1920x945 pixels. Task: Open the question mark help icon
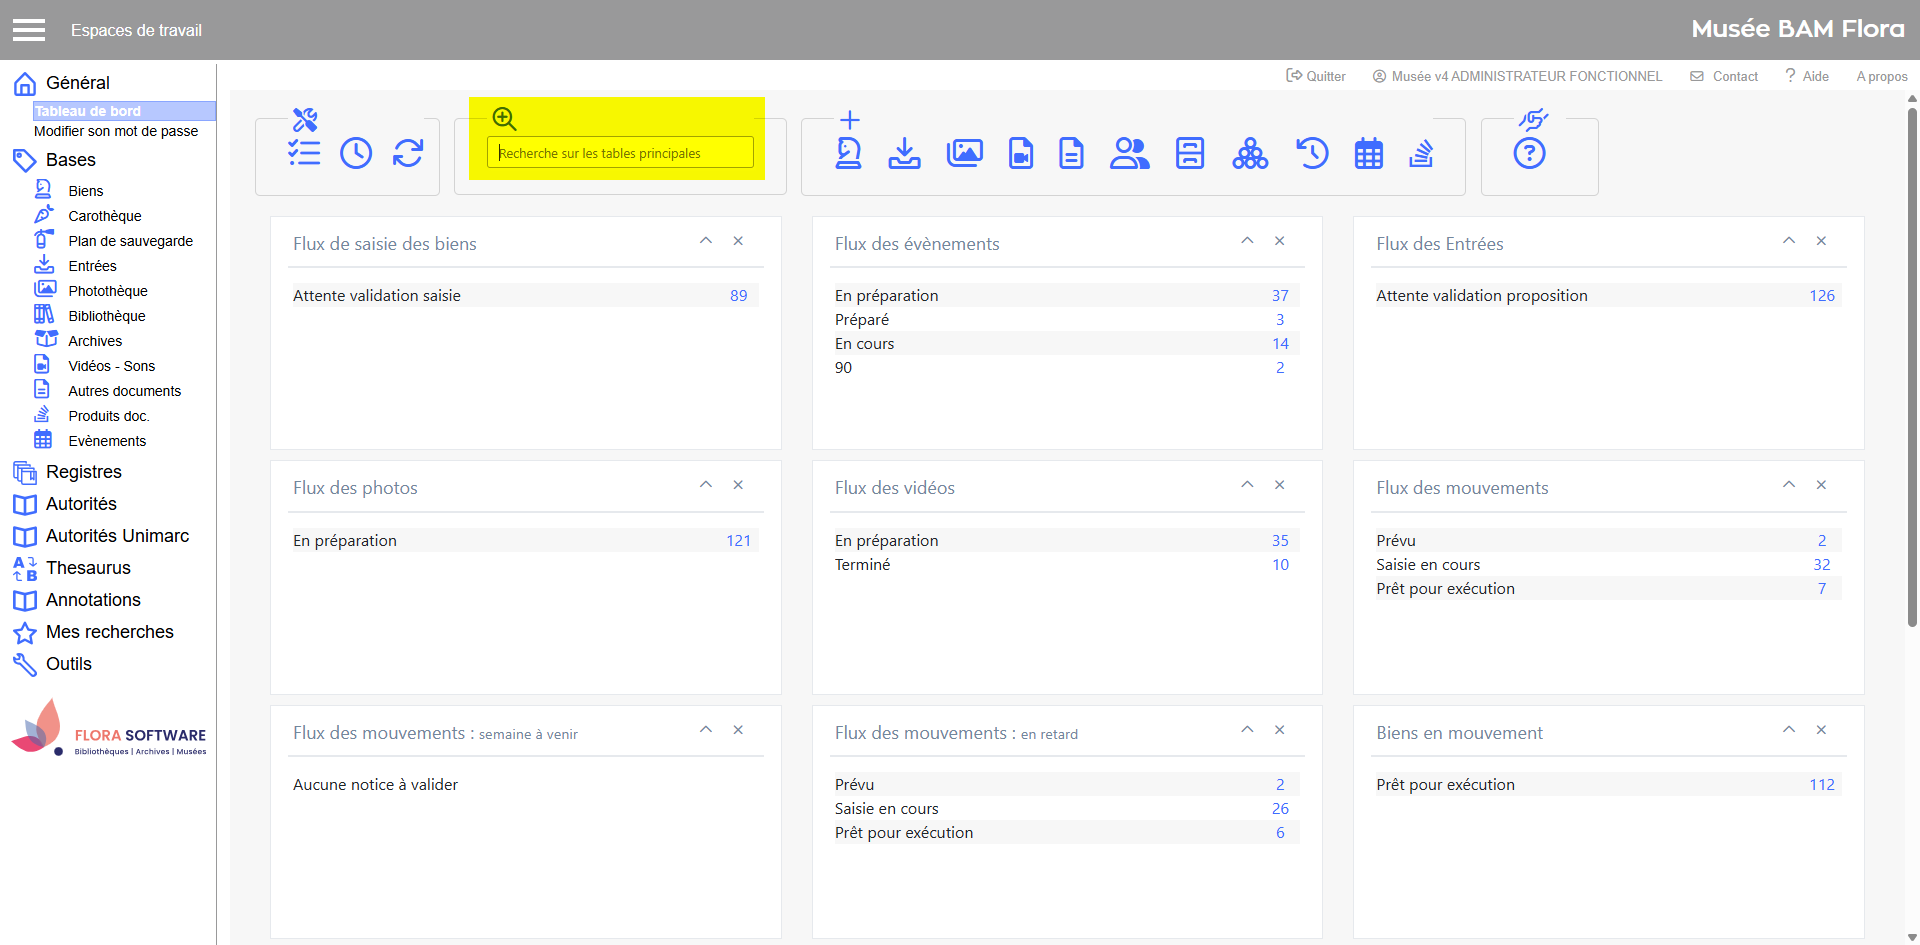1529,154
